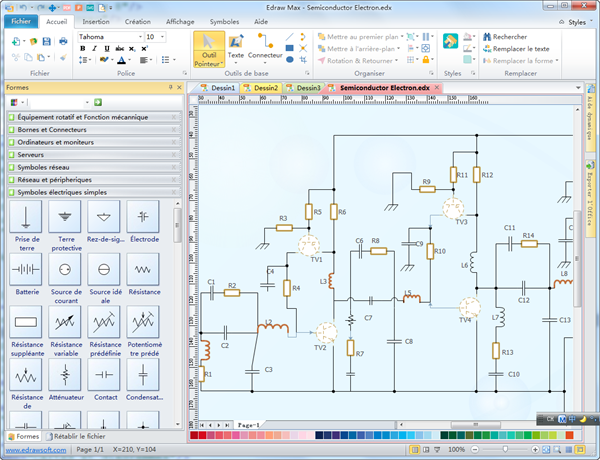Image resolution: width=600 pixels, height=460 pixels.
Task: Open the Insertion ribbon tab
Action: coord(96,20)
